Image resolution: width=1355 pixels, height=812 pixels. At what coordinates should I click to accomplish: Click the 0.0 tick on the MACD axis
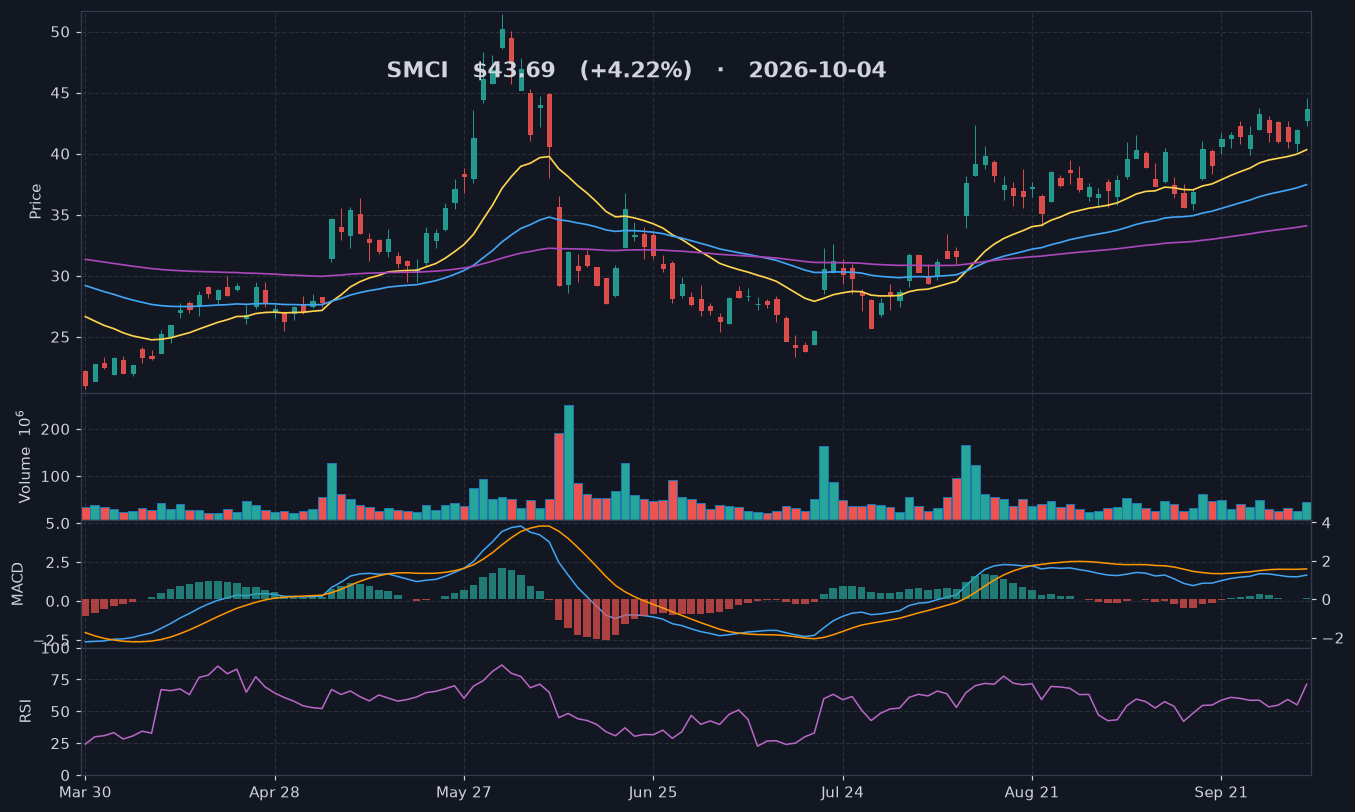click(56, 602)
